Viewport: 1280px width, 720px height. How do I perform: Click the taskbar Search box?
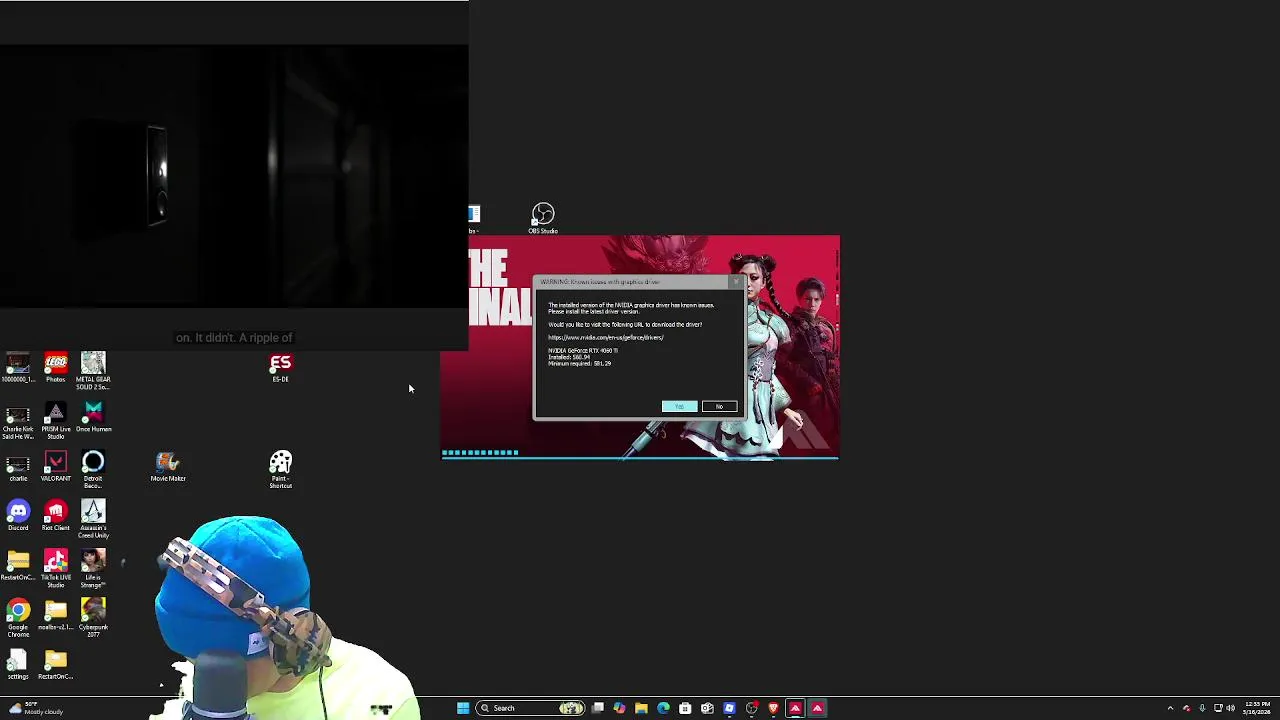[531, 708]
